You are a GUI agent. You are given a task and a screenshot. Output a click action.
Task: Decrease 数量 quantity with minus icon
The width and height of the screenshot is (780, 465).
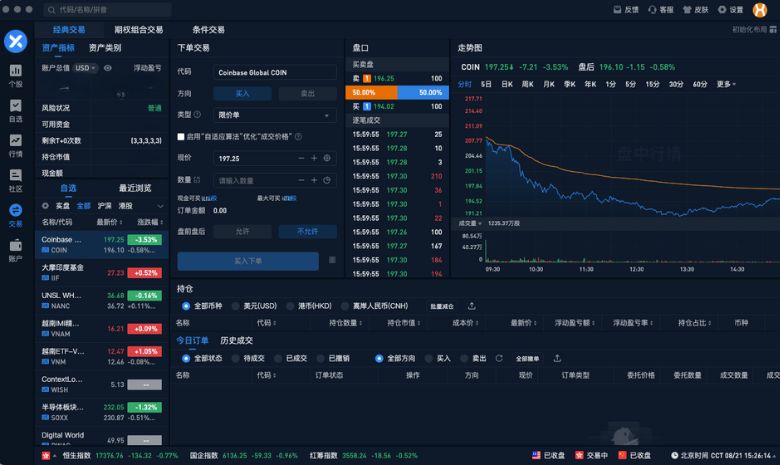click(x=301, y=180)
